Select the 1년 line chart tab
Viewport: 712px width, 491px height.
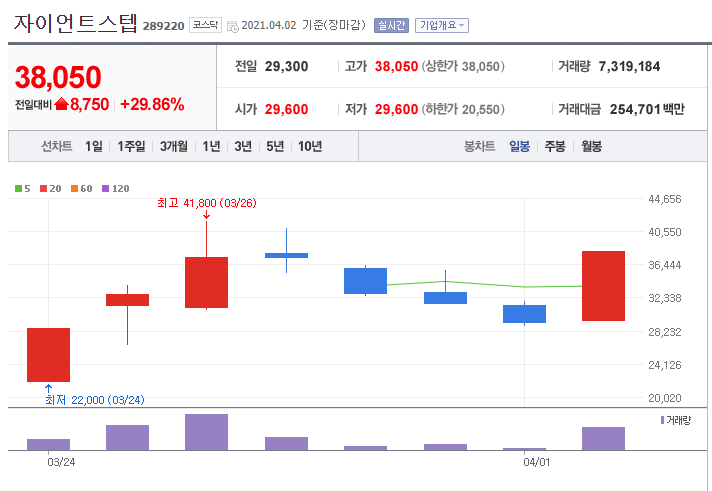pos(211,146)
